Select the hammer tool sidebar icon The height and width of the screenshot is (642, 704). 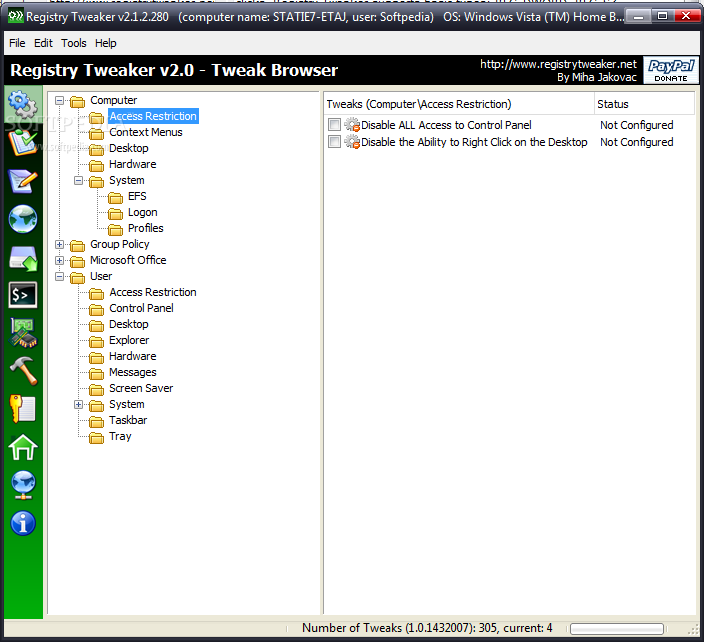pos(22,371)
